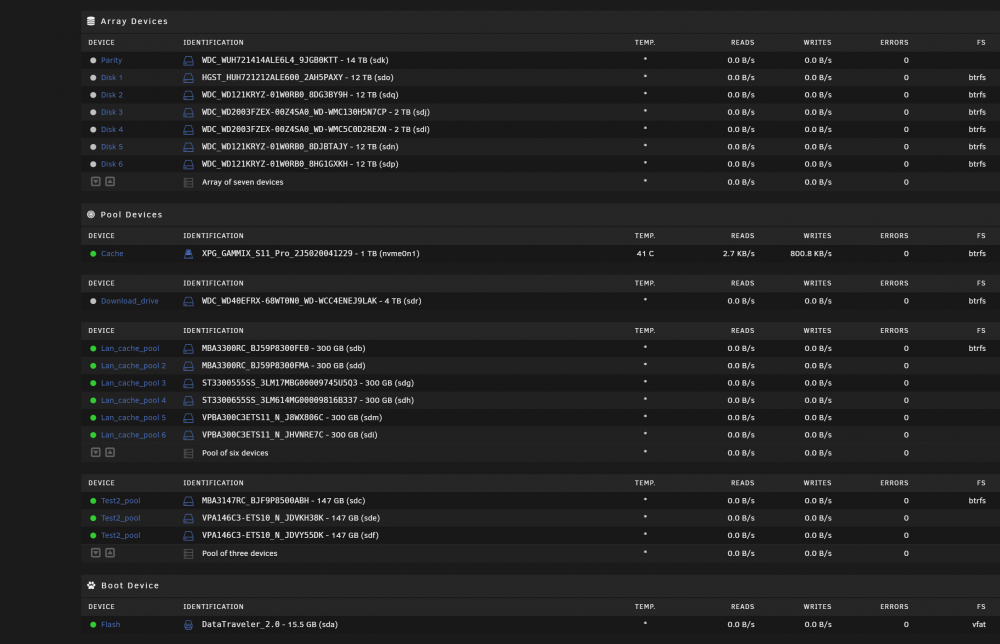Click the Flash green status indicator
1000x644 pixels.
coord(93,625)
